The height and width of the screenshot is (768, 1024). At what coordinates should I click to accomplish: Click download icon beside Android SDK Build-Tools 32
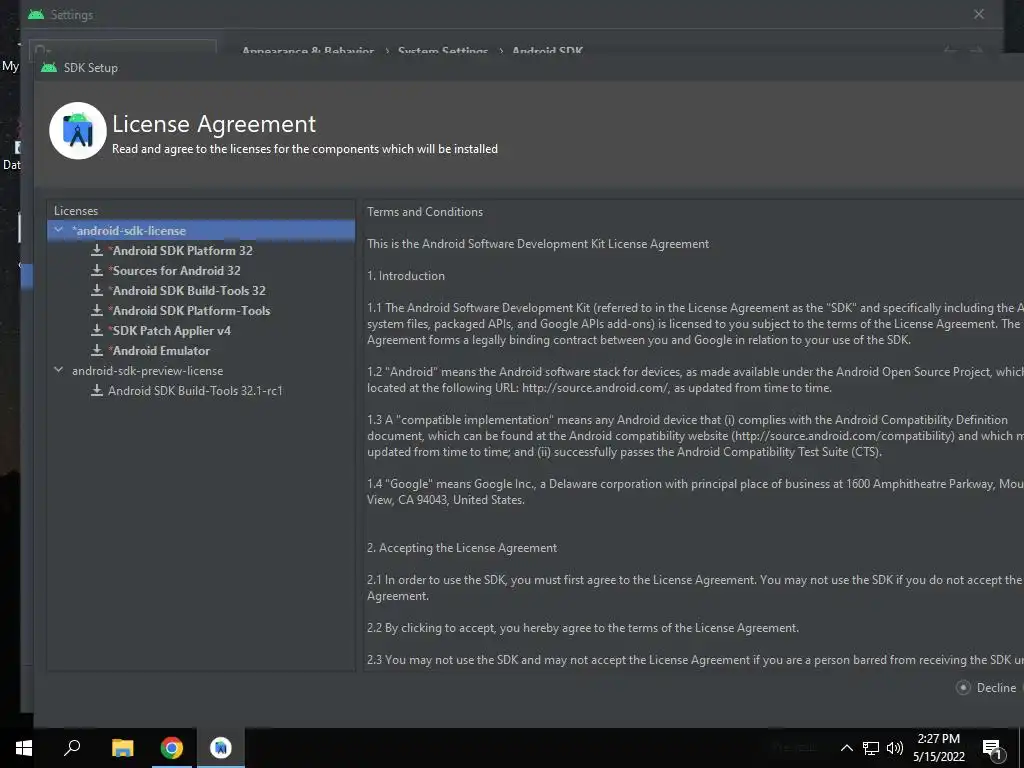pyautogui.click(x=97, y=290)
